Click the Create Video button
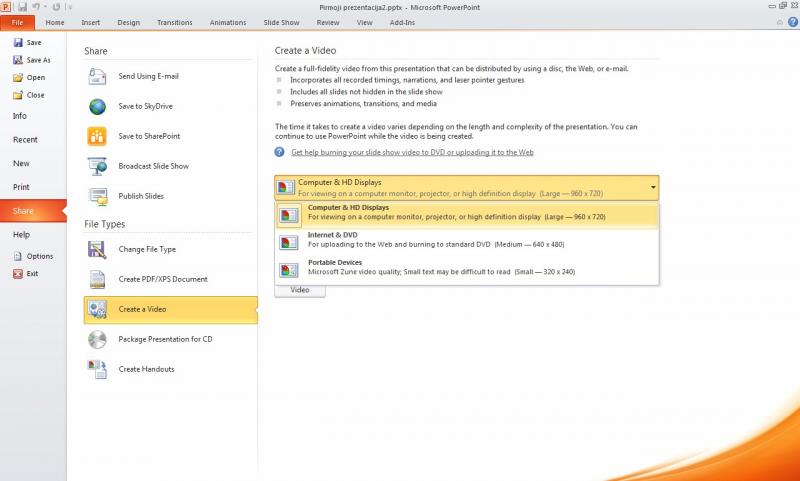The width and height of the screenshot is (800, 481). [x=300, y=290]
